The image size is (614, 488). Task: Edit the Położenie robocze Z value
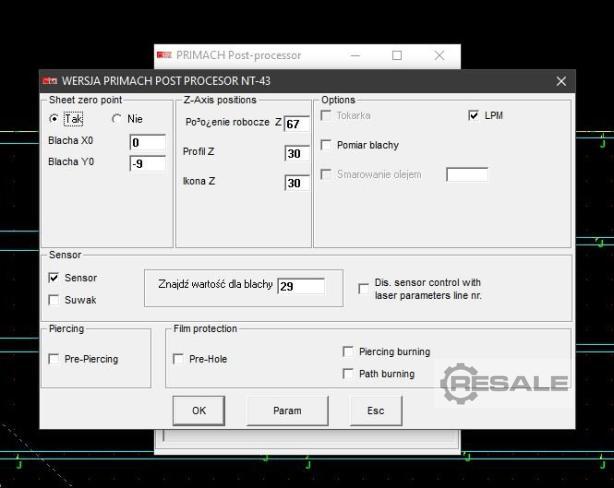coord(297,124)
